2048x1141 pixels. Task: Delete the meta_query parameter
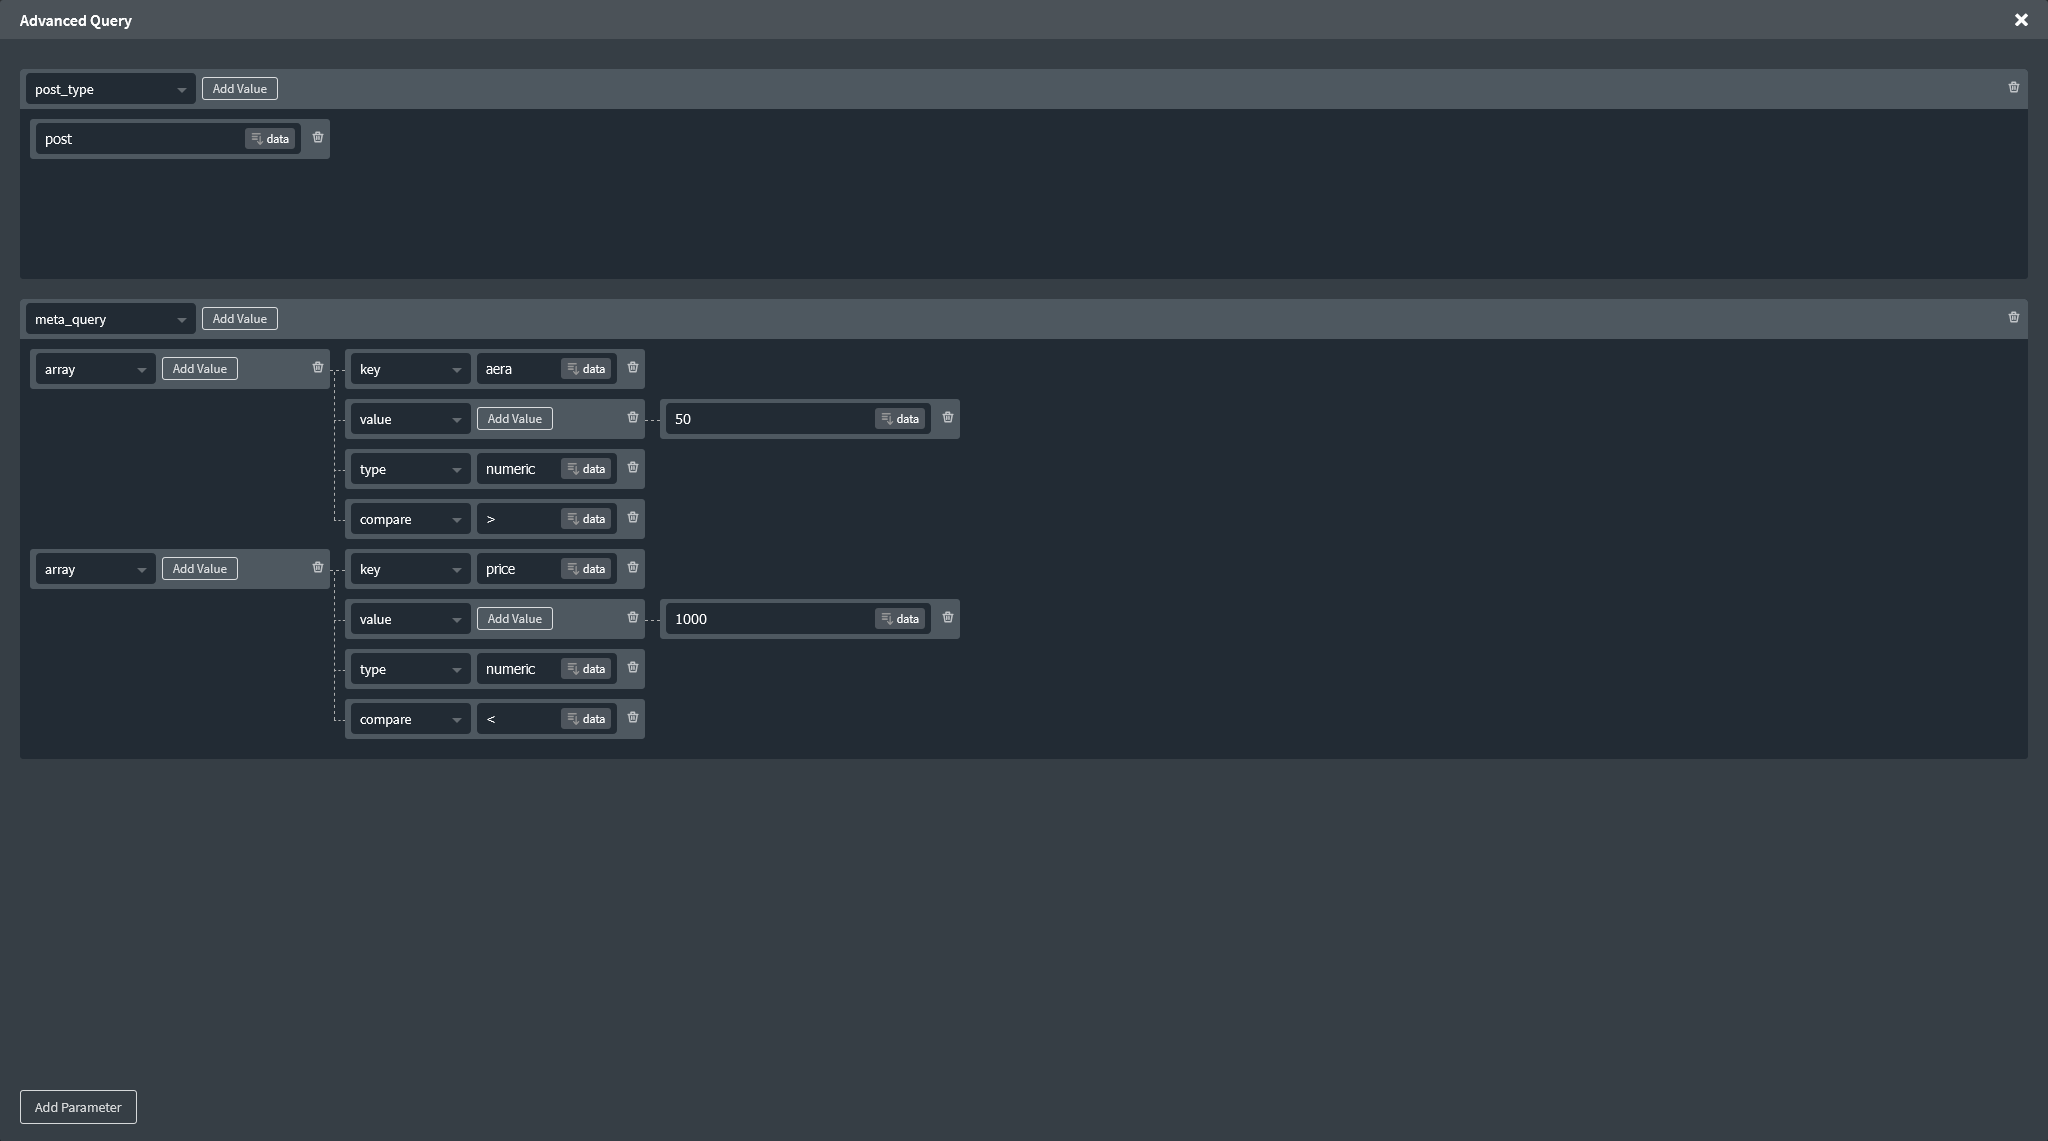tap(2013, 318)
